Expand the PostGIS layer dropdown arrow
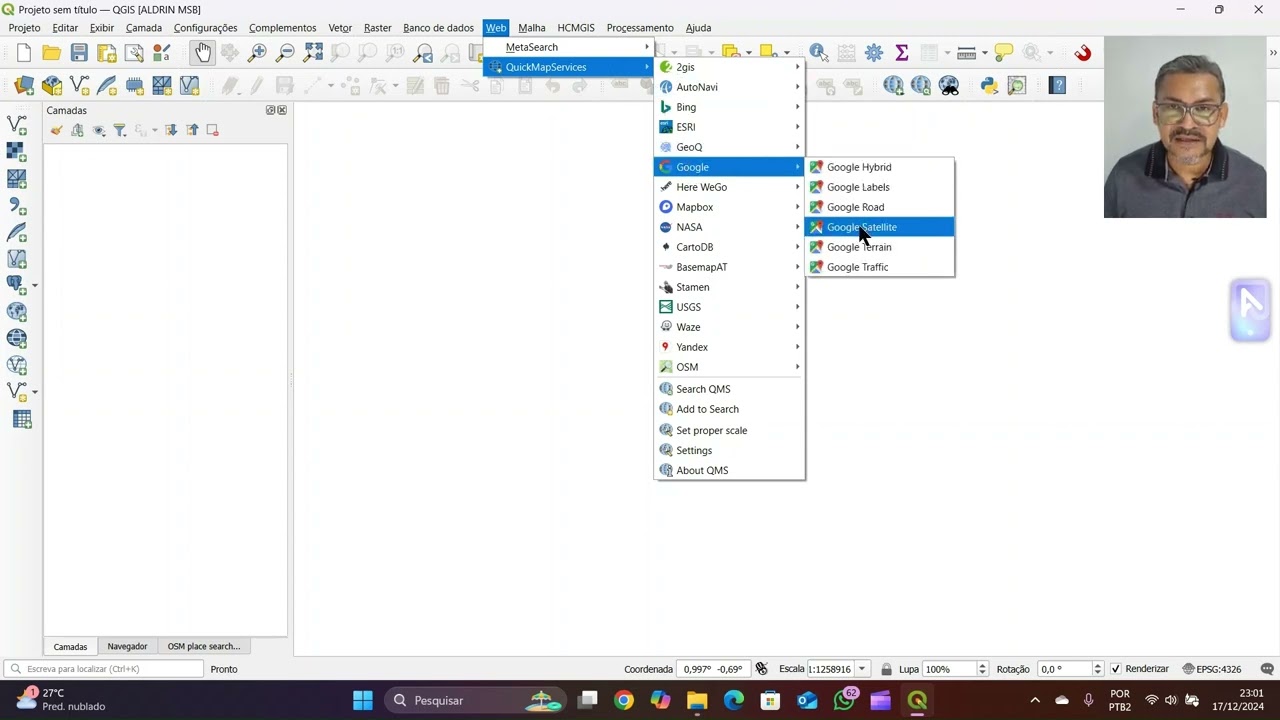1280x720 pixels. [35, 286]
